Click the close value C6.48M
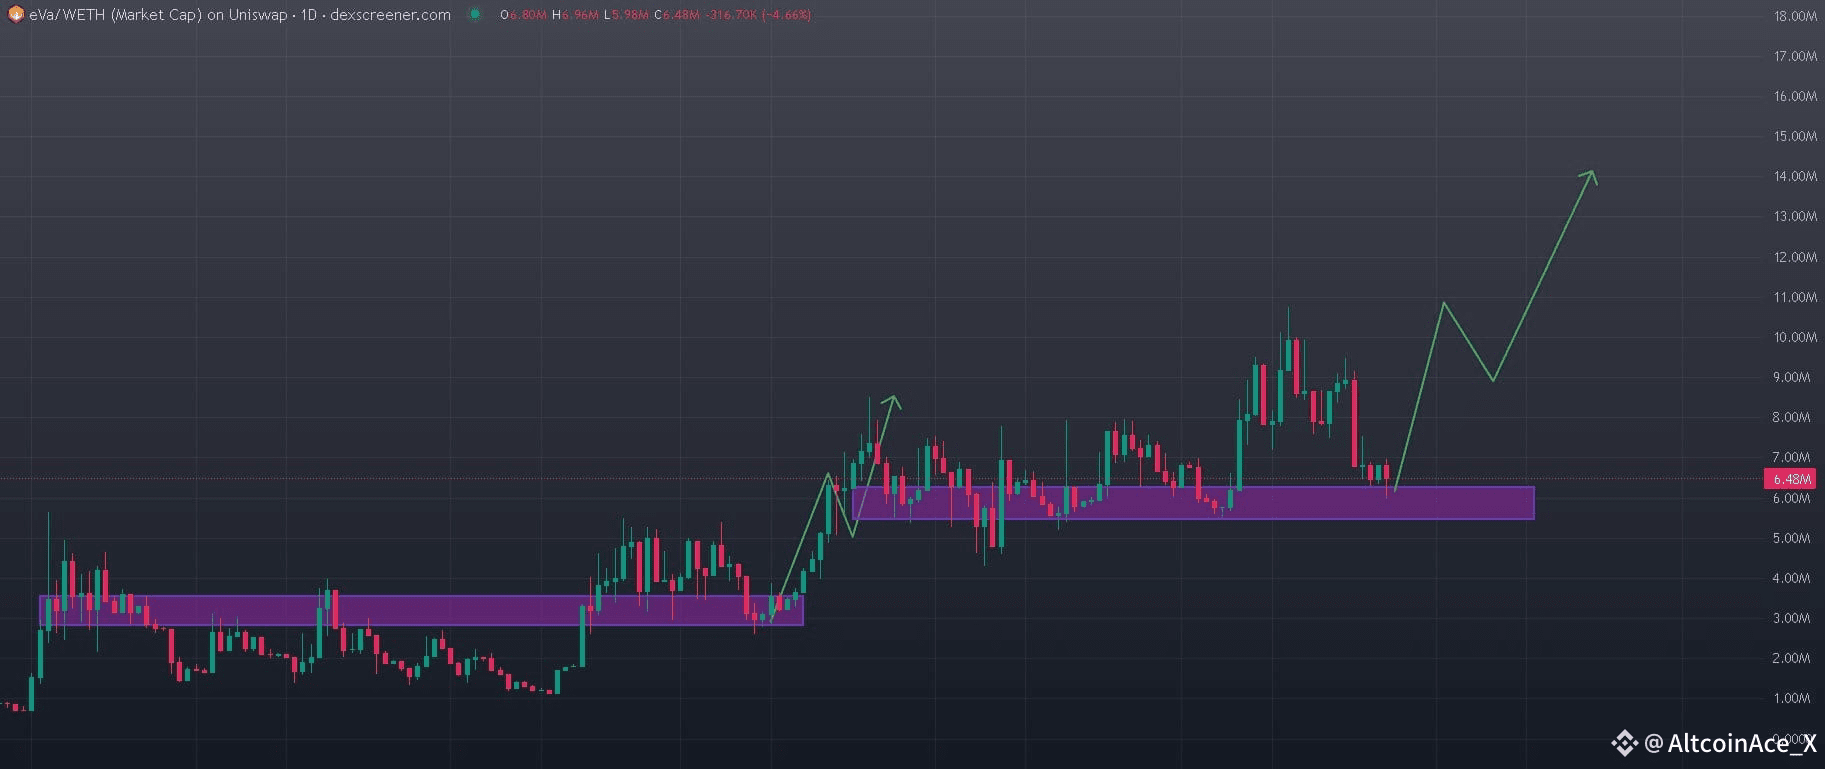Viewport: 1825px width, 769px height. (677, 15)
